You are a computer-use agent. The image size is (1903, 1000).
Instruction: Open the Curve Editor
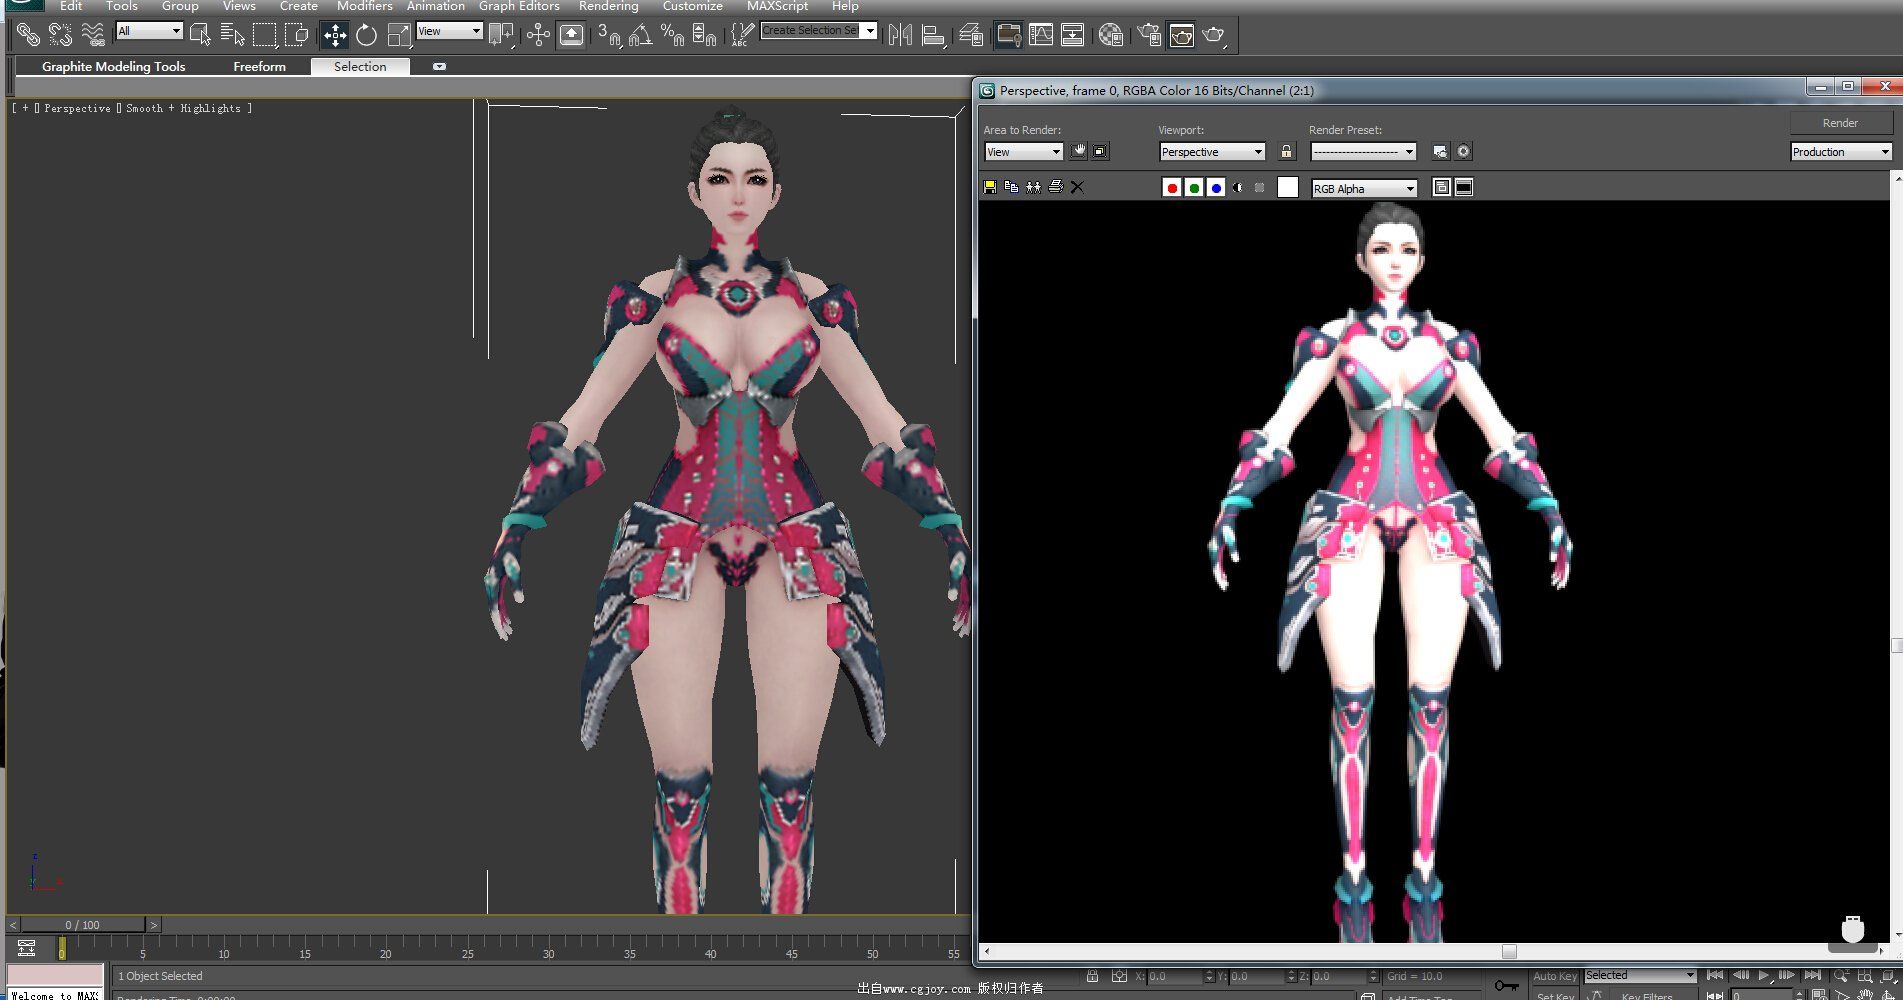(1041, 35)
